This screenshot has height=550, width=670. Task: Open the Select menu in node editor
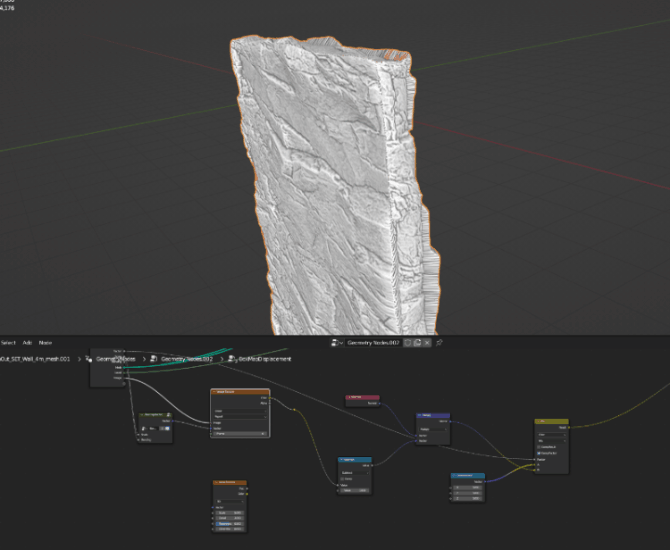[8, 343]
